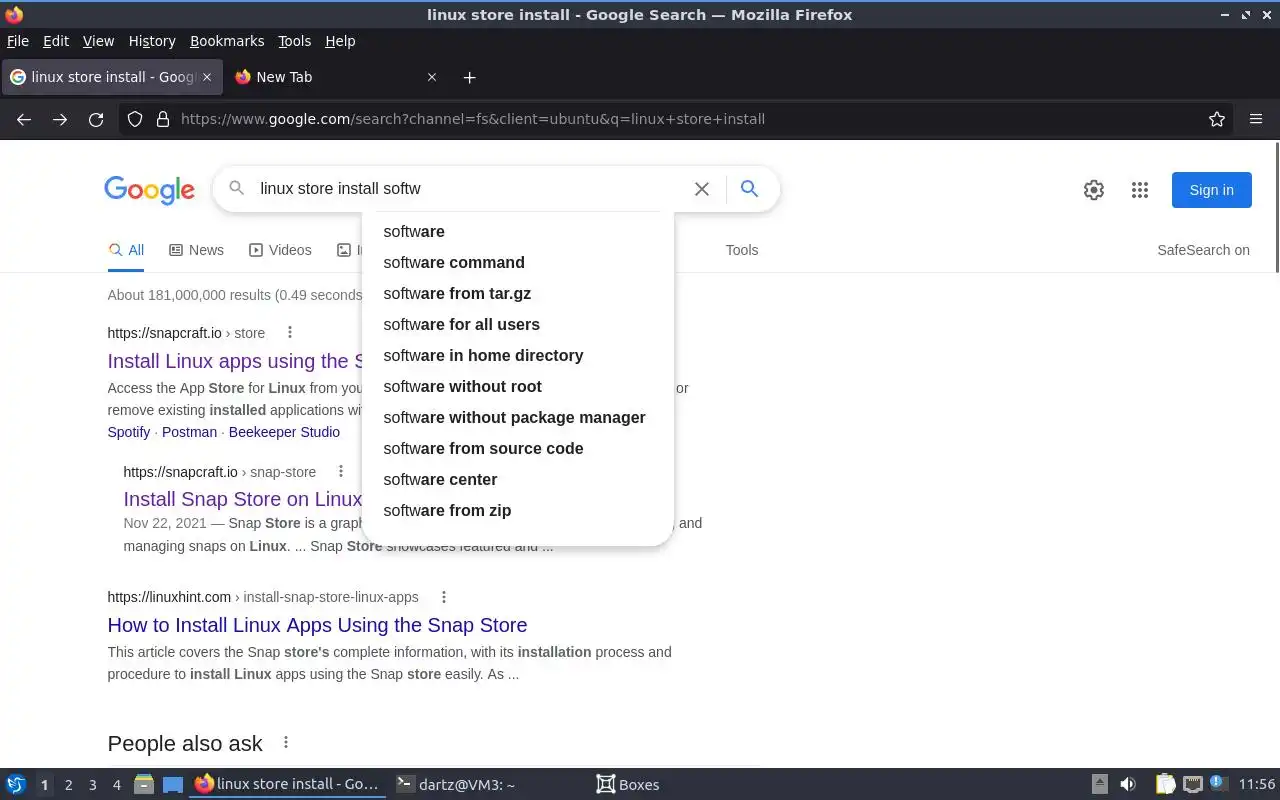Close the New Tab tab
The width and height of the screenshot is (1280, 800).
432,77
